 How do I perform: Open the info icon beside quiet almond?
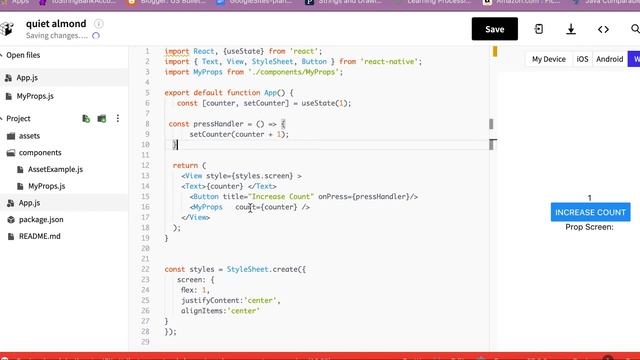coord(98,24)
